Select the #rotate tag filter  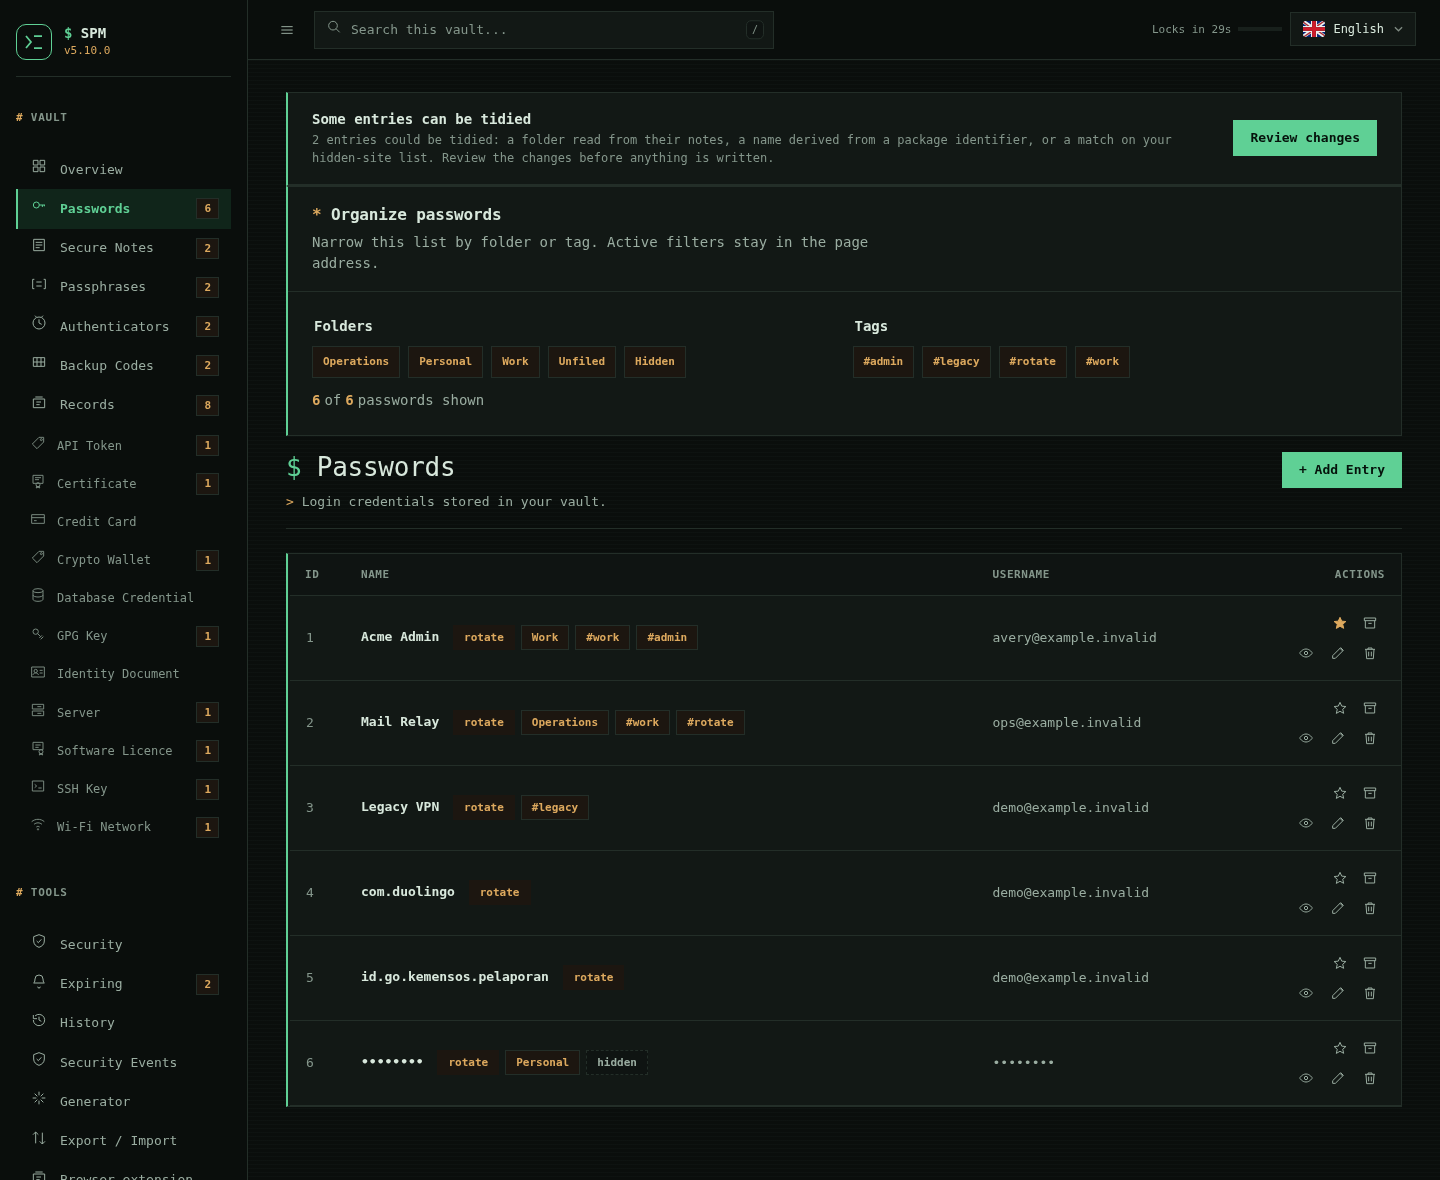[x=1032, y=362]
